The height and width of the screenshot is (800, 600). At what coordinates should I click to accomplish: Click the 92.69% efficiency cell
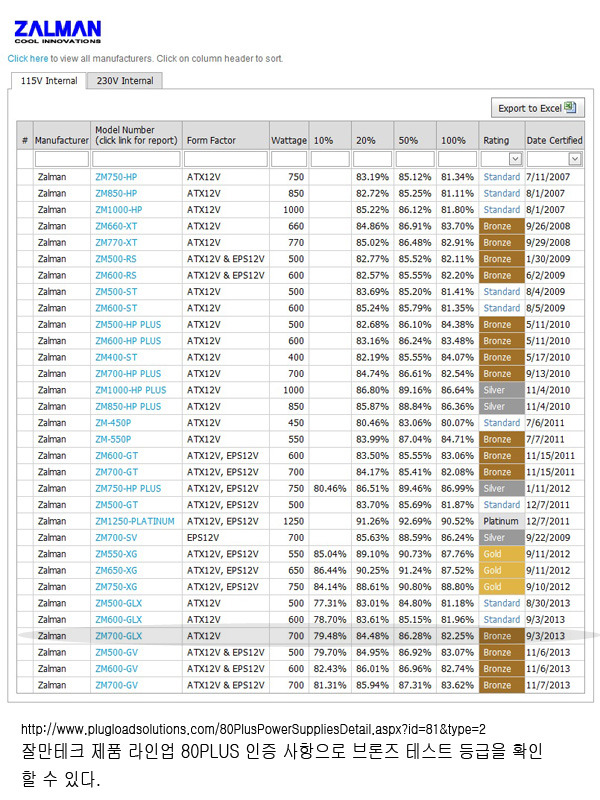415,521
